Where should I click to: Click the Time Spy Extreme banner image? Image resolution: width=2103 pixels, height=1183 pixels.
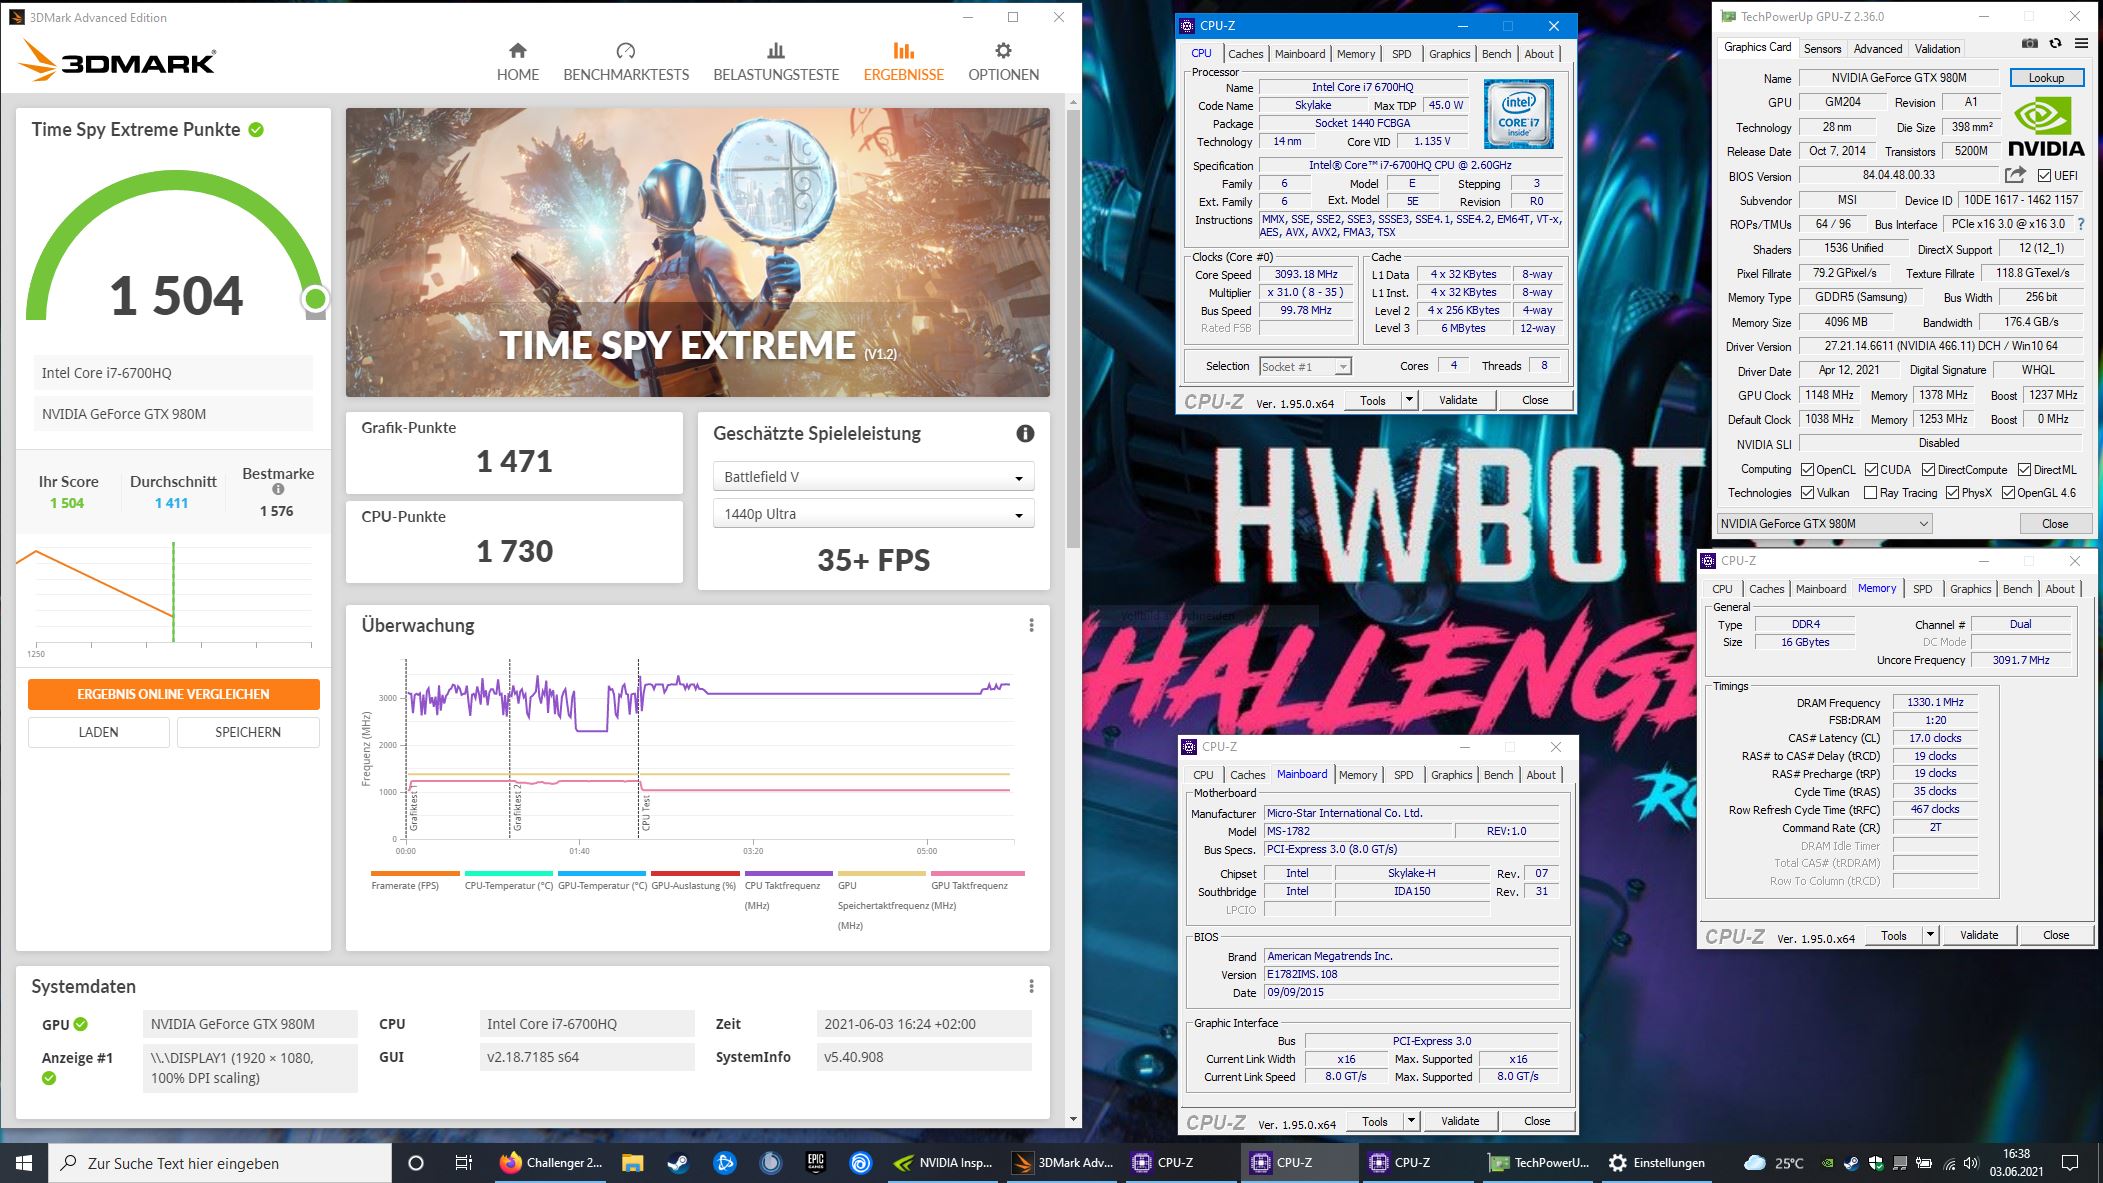click(698, 252)
